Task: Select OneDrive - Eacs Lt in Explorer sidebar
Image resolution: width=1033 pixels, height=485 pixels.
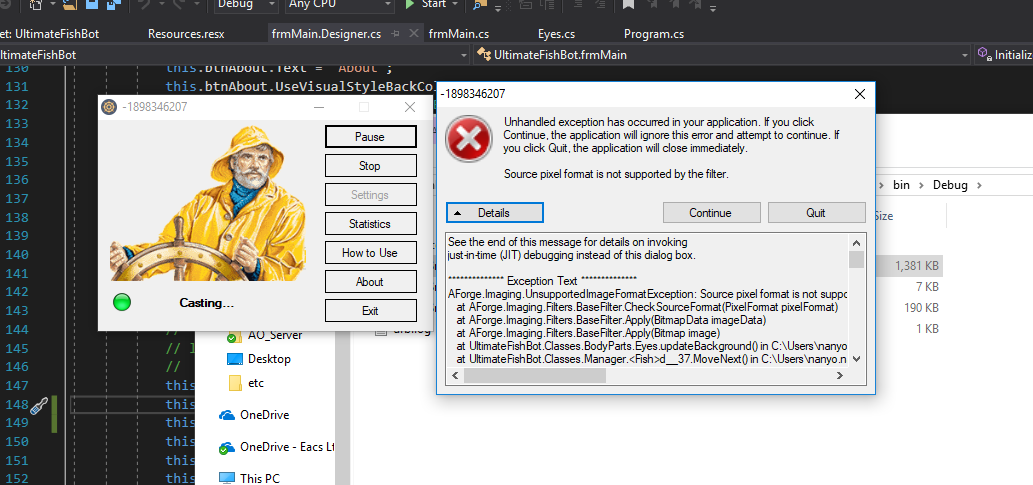Action: [287, 447]
